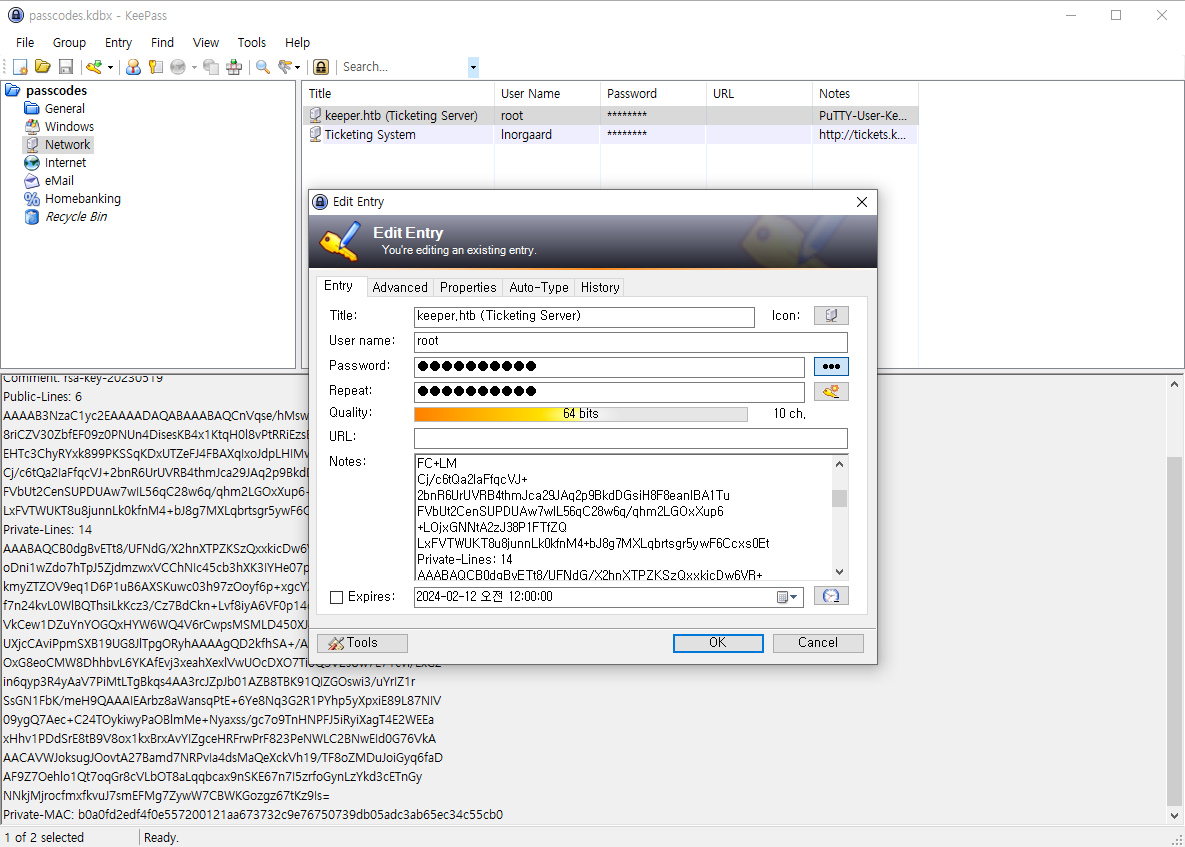The image size is (1185, 847).
Task: Click the User name field
Action: pos(630,342)
